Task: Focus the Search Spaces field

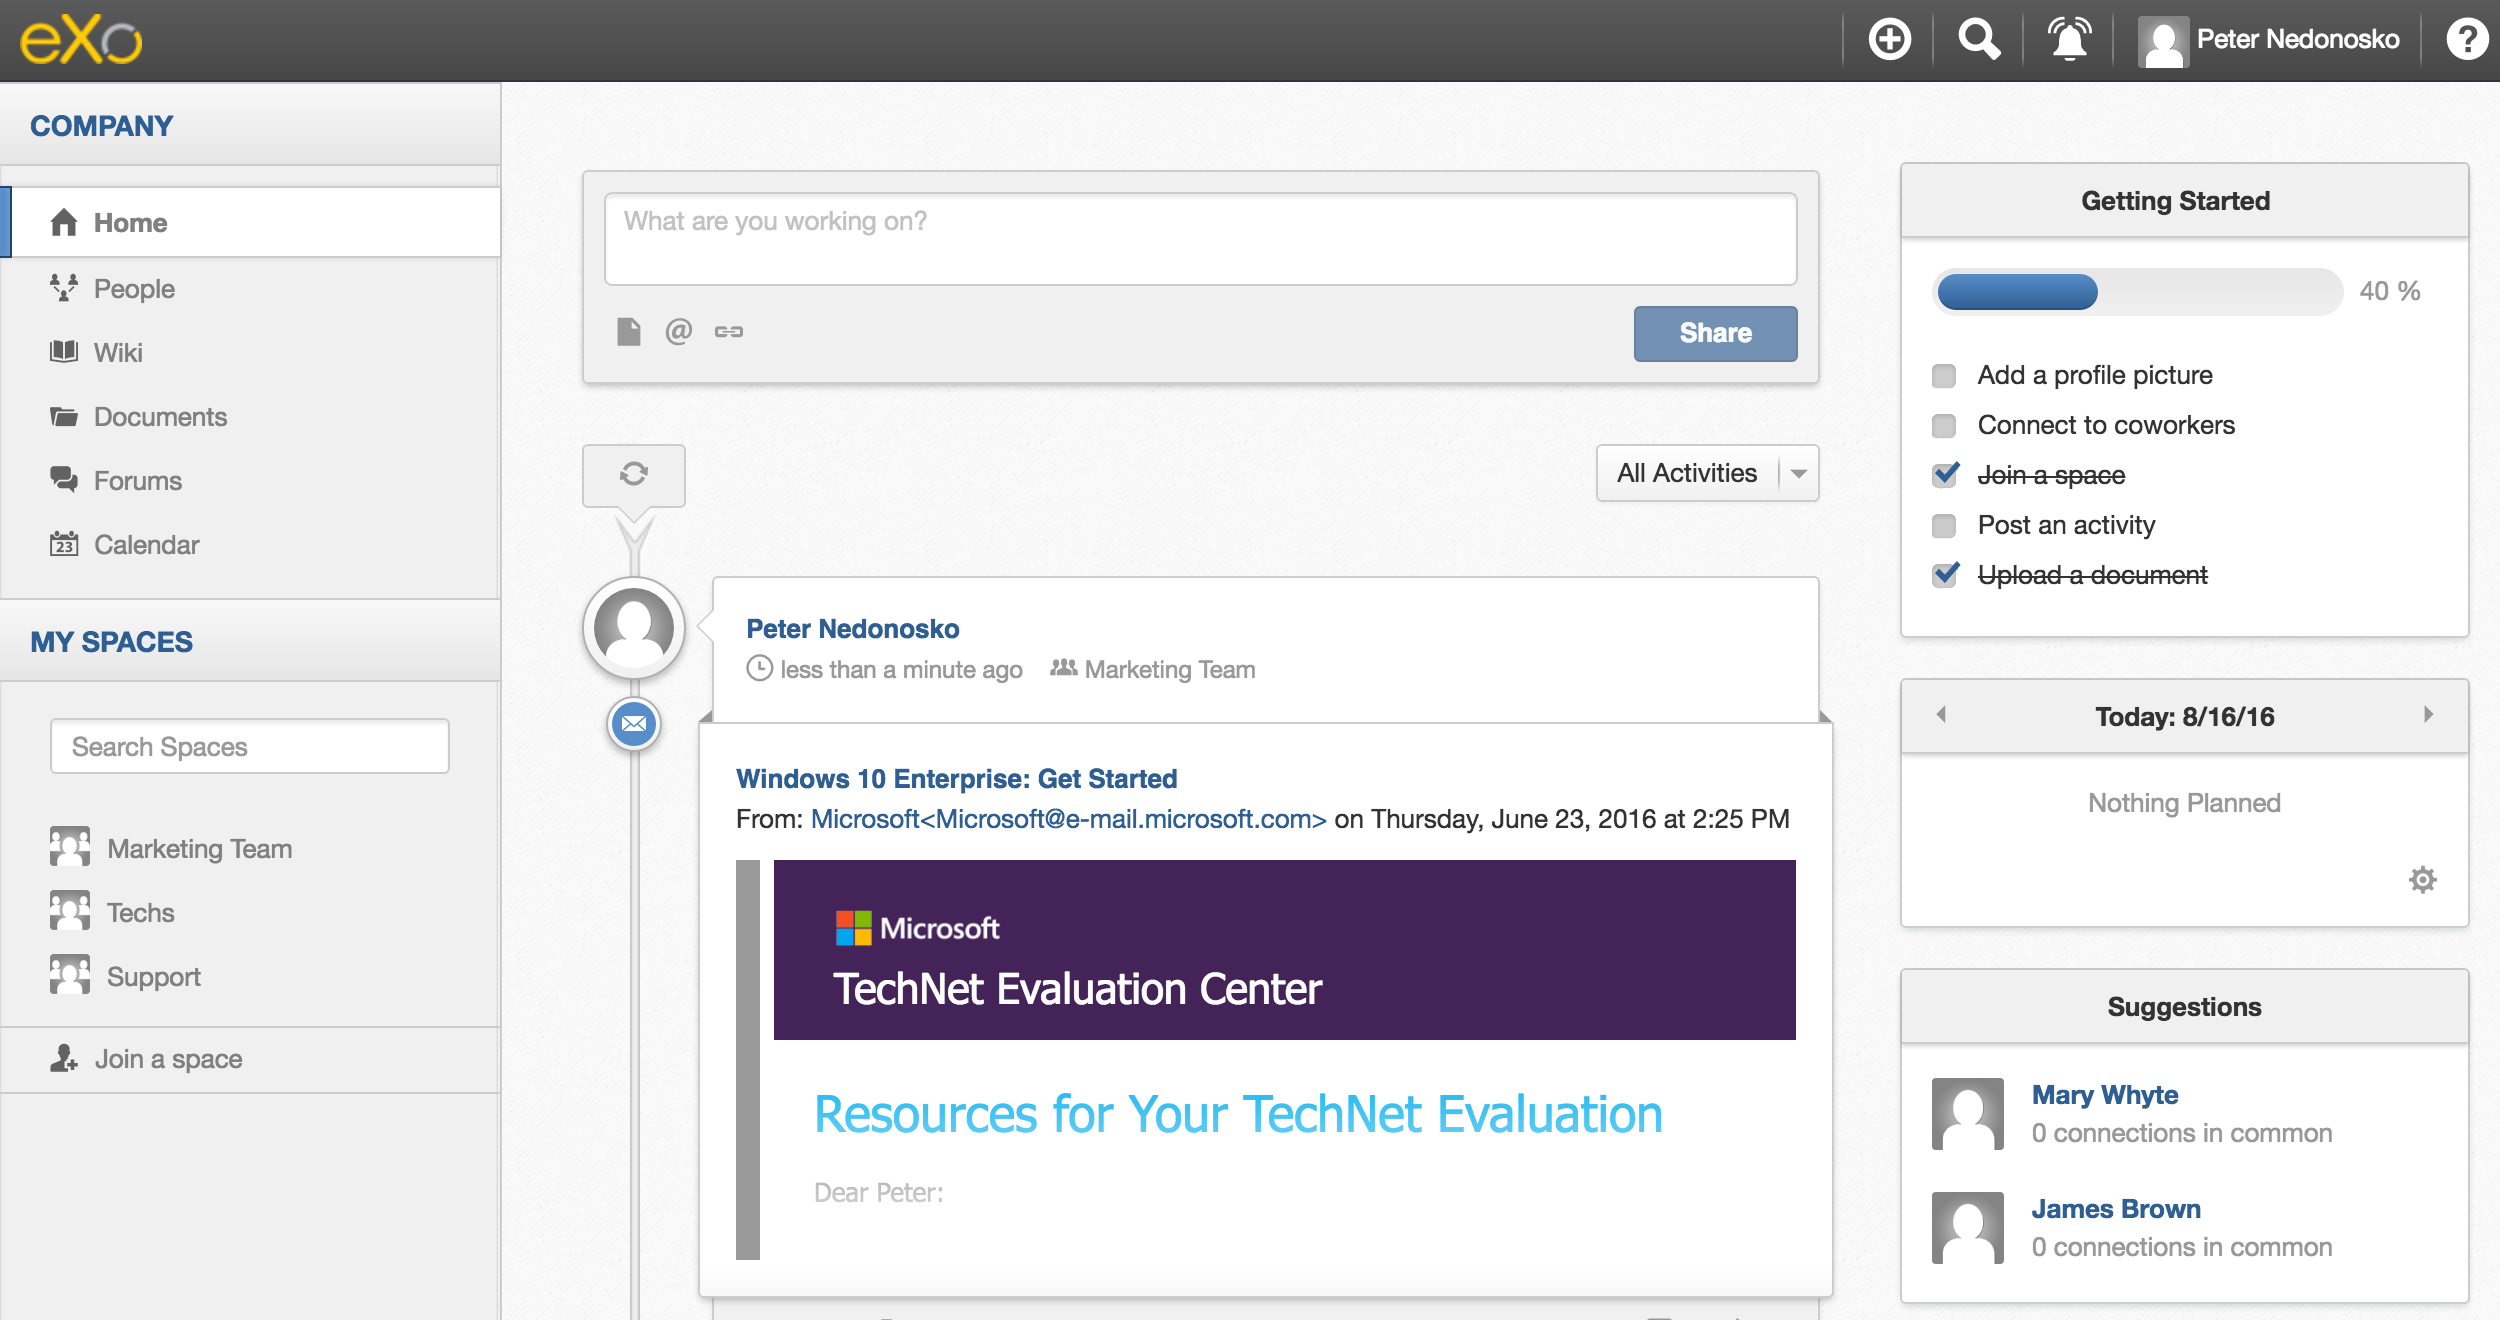Action: pyautogui.click(x=250, y=746)
